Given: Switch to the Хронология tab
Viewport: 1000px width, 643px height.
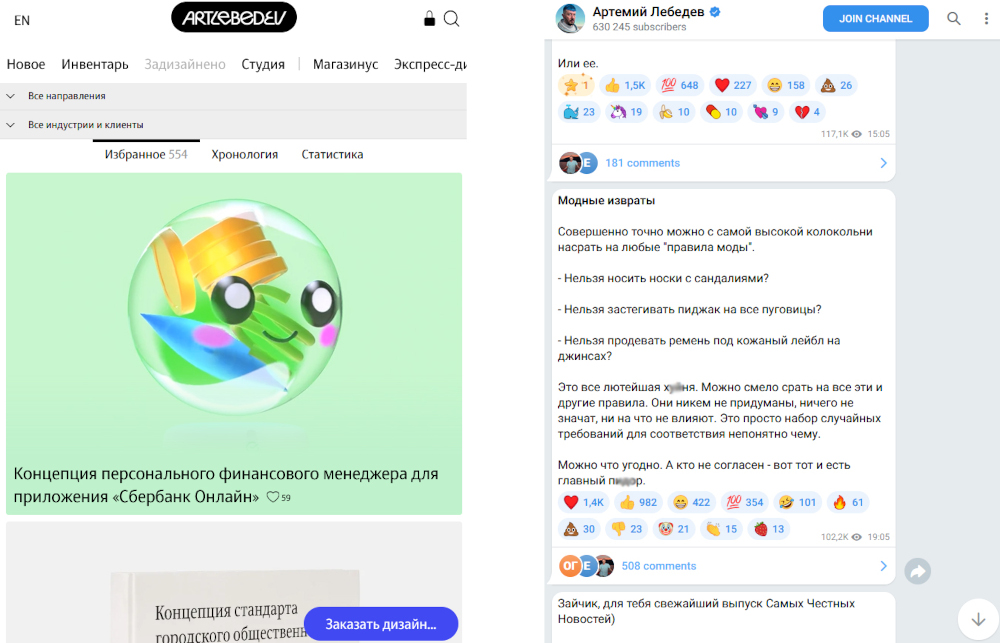Looking at the screenshot, I should (245, 154).
